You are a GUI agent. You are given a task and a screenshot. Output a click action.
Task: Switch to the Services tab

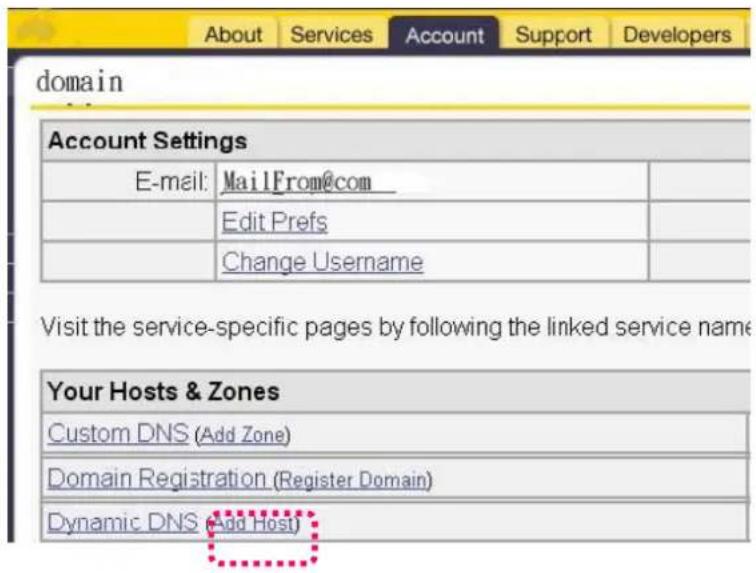[332, 34]
